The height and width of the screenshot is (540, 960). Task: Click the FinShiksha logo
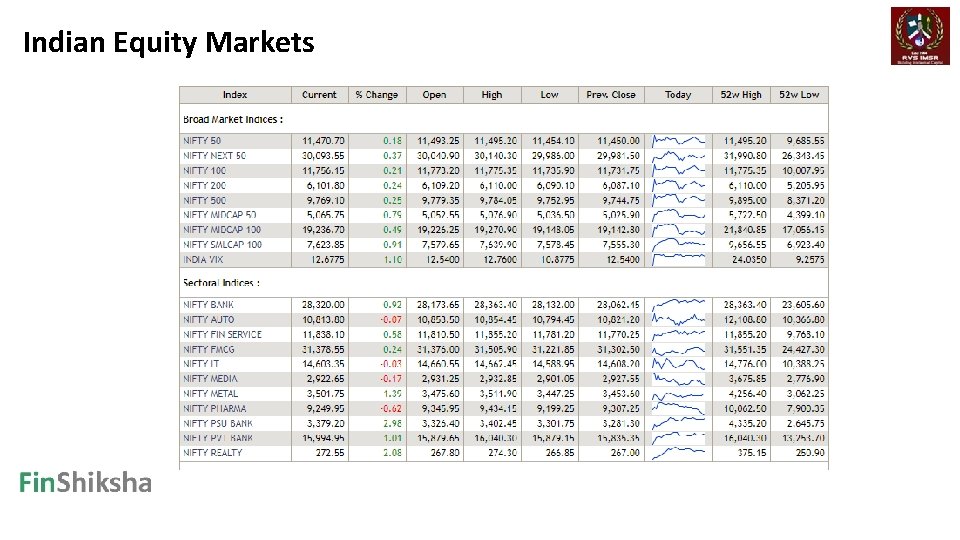[x=86, y=484]
